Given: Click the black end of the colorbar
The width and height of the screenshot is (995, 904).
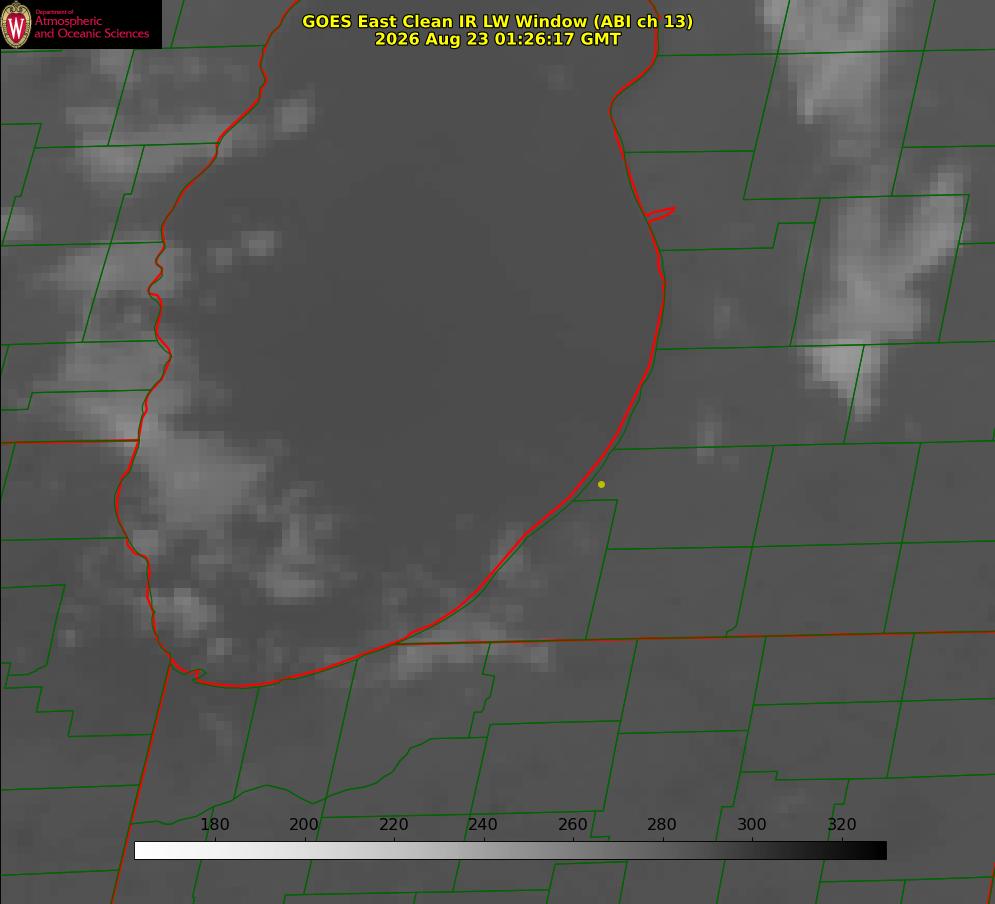Looking at the screenshot, I should (878, 851).
